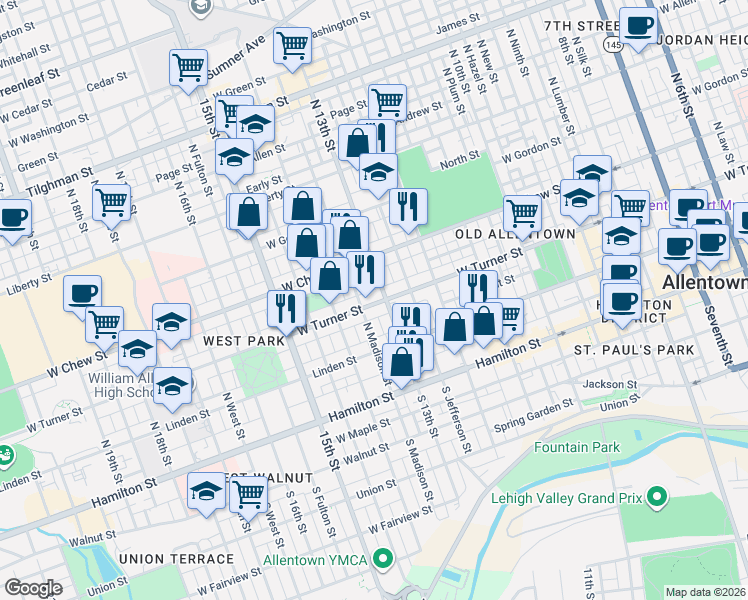Open the Map data ©2026 attribution
Image resolution: width=748 pixels, height=600 pixels.
tap(706, 592)
